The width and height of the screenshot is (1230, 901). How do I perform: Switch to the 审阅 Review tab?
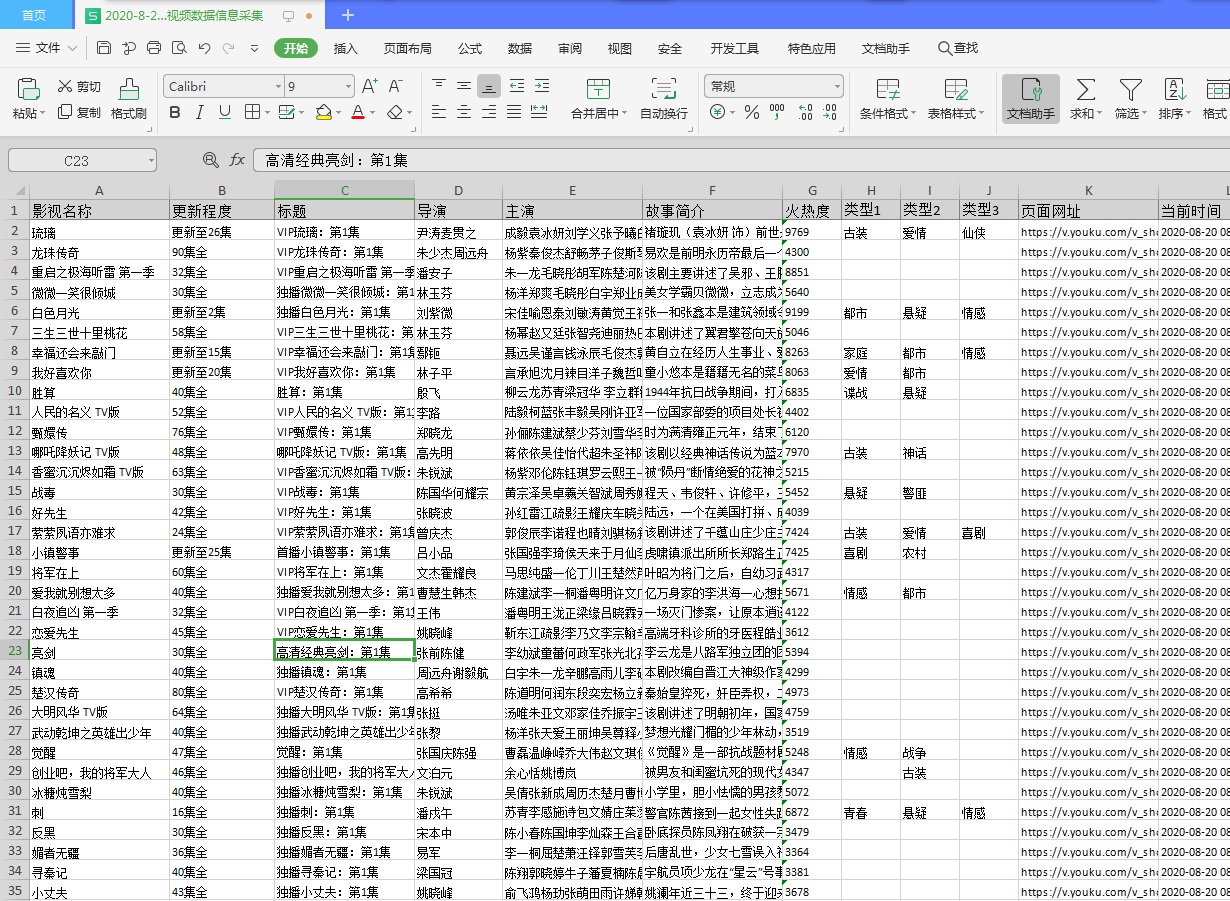pos(570,48)
